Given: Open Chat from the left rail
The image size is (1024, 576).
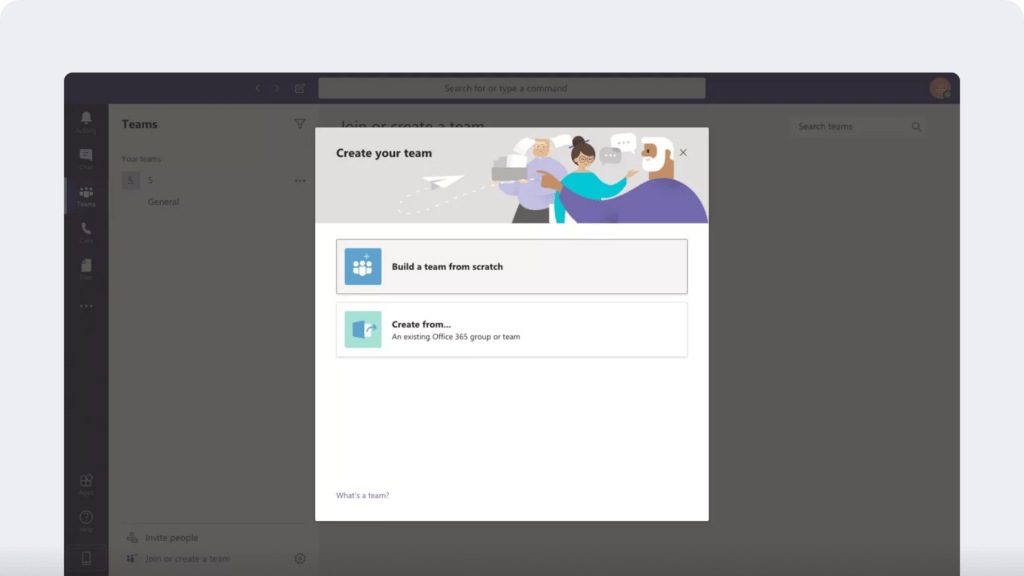Looking at the screenshot, I should point(86,158).
